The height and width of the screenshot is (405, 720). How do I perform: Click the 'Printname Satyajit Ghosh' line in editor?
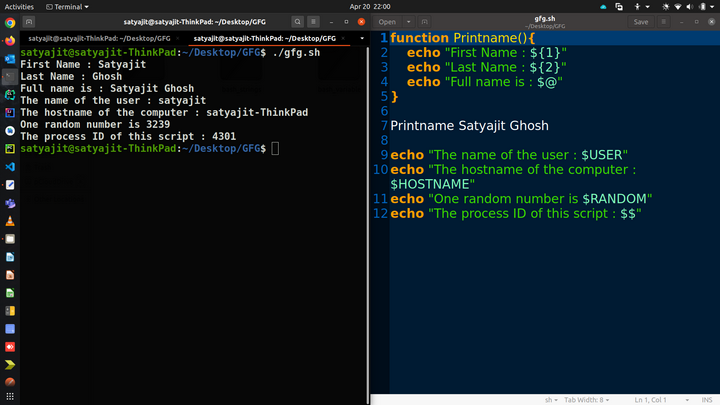pyautogui.click(x=469, y=125)
